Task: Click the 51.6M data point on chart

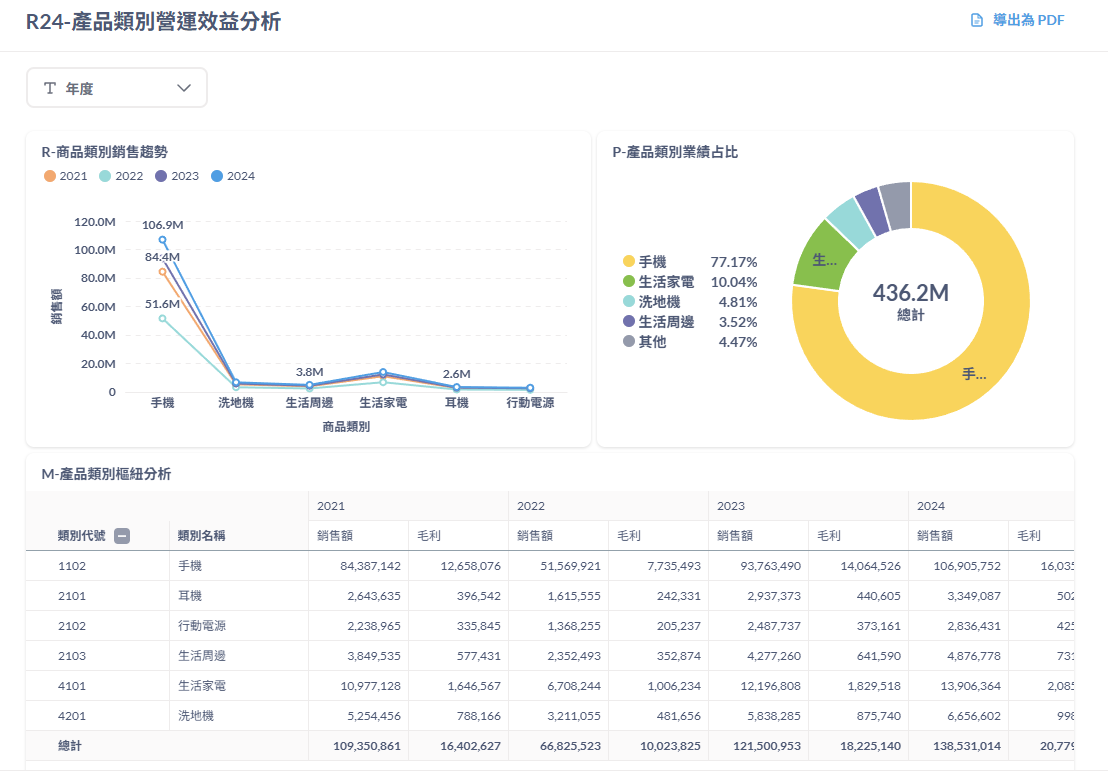Action: click(163, 319)
